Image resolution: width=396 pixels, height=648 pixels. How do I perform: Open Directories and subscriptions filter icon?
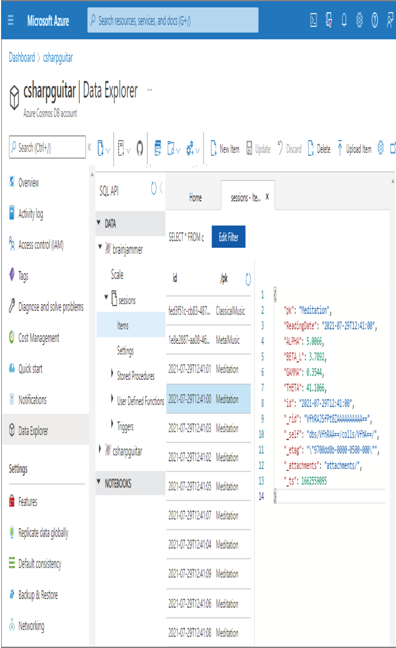tap(329, 20)
